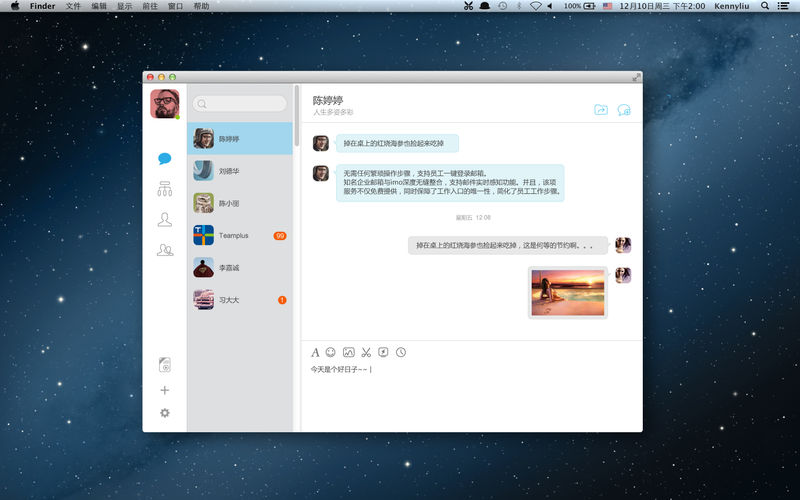The width and height of the screenshot is (800, 500).
Task: Open the organization chart view in sidebar
Action: [164, 189]
